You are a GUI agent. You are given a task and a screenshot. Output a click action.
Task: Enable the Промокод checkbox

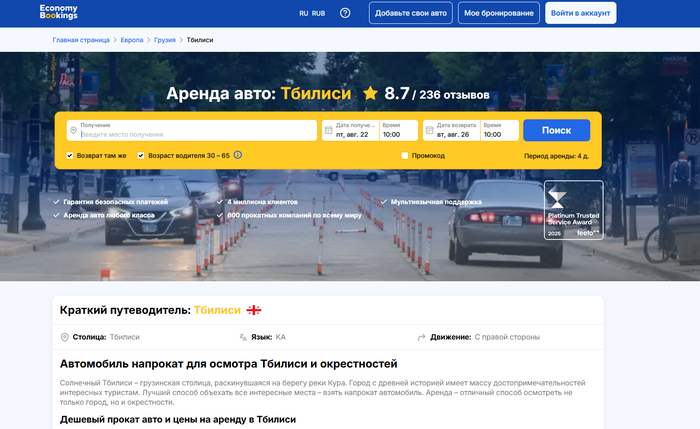click(x=404, y=155)
